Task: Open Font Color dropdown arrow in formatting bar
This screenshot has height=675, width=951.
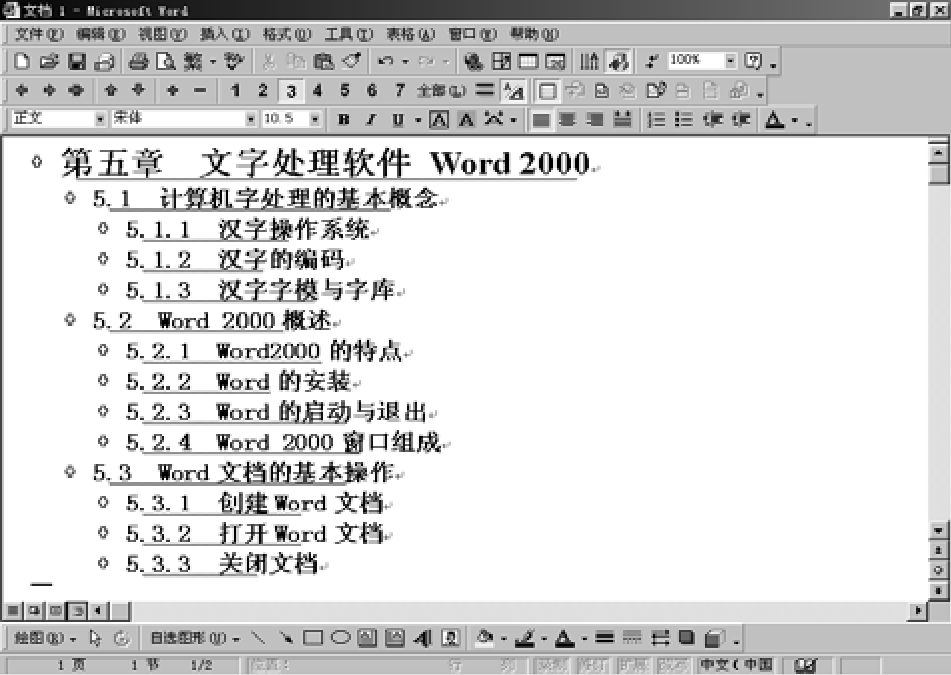Action: pos(795,119)
